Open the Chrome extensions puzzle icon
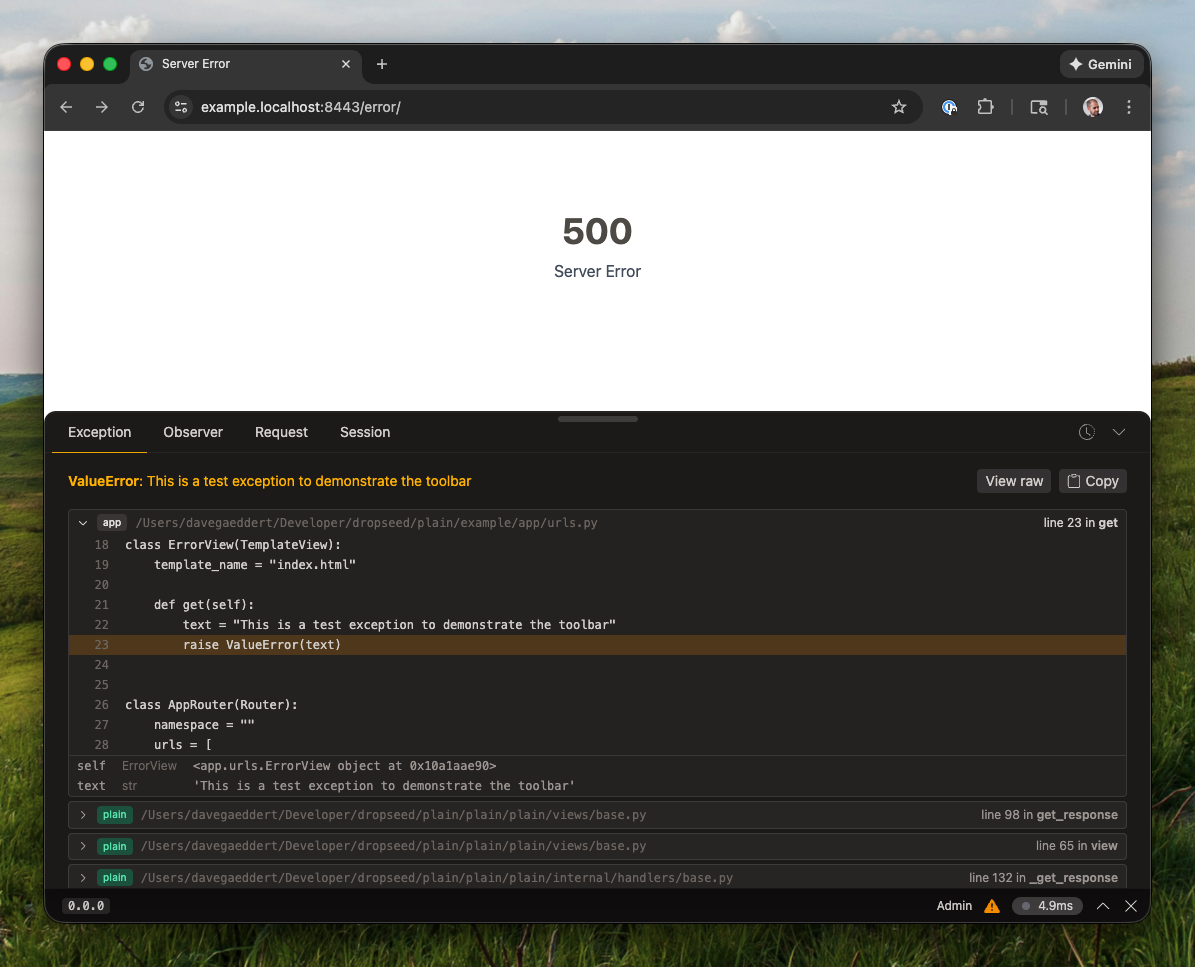This screenshot has width=1195, height=967. [985, 107]
